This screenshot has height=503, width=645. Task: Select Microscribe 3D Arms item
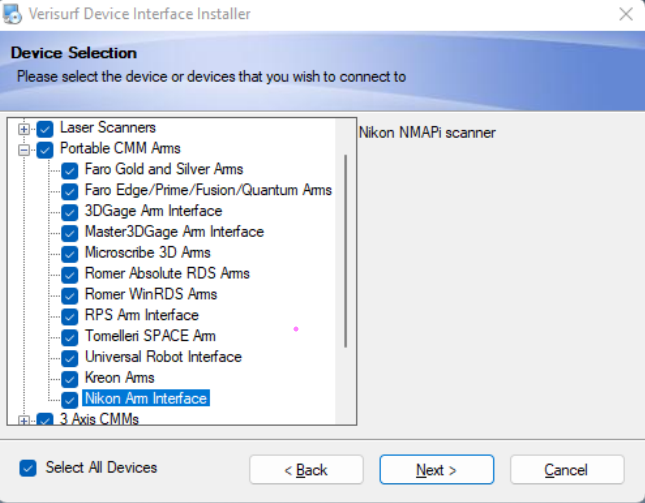(x=148, y=253)
